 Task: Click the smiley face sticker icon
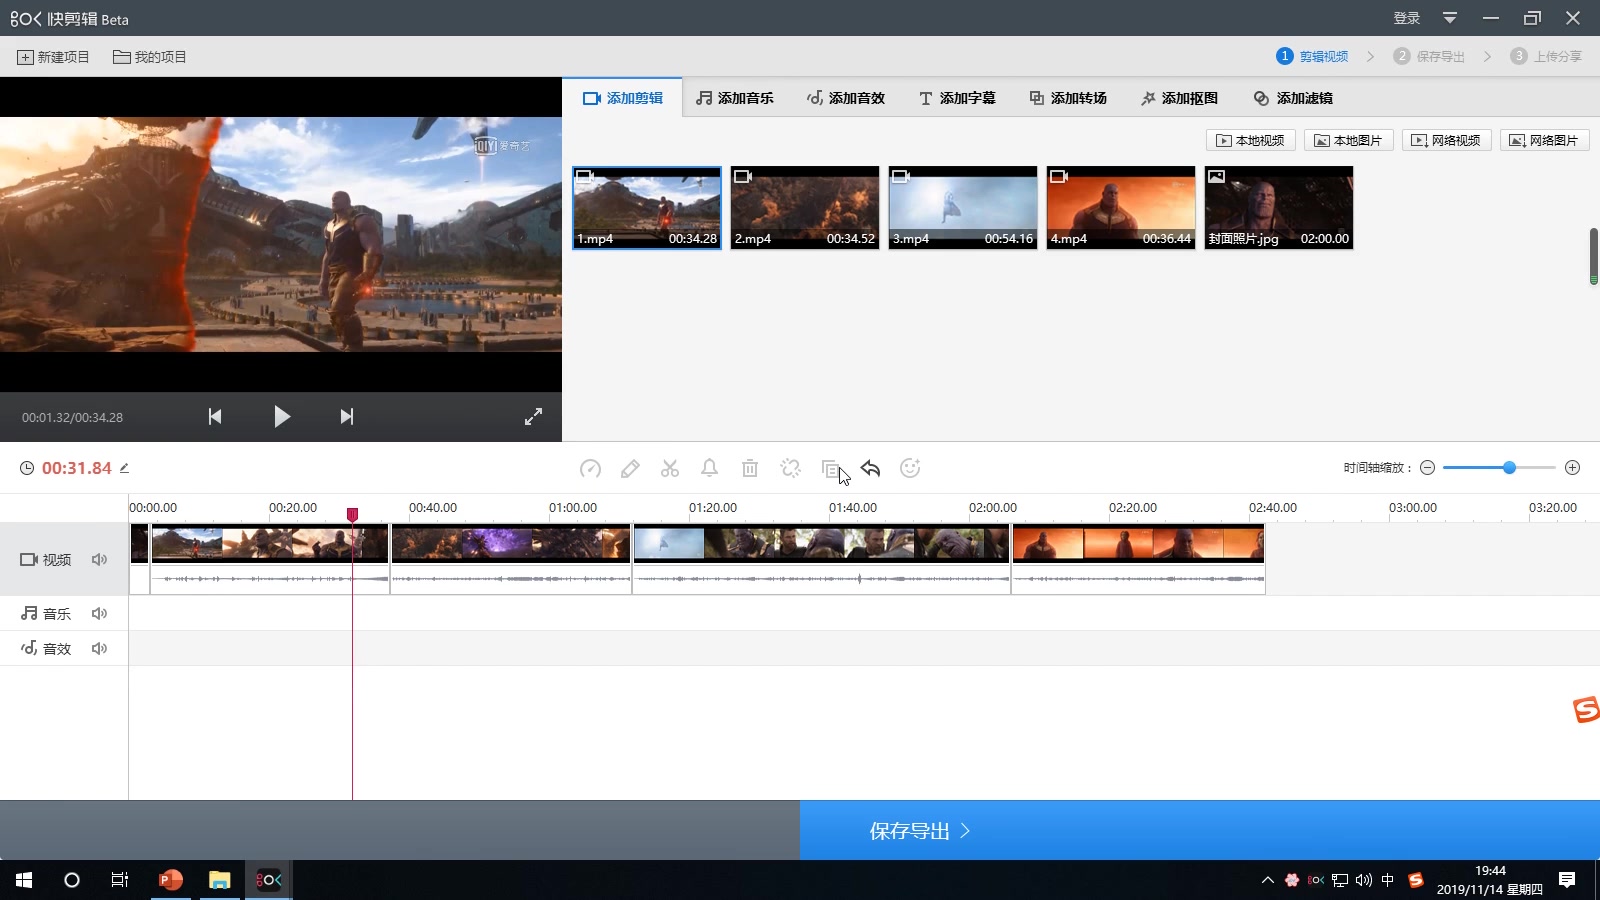click(x=910, y=468)
